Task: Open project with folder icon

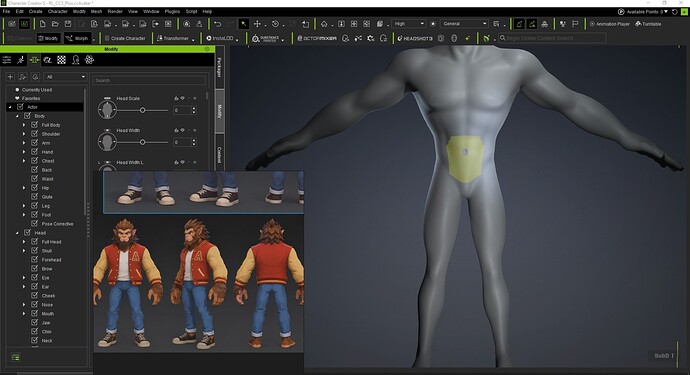Action: pos(55,24)
